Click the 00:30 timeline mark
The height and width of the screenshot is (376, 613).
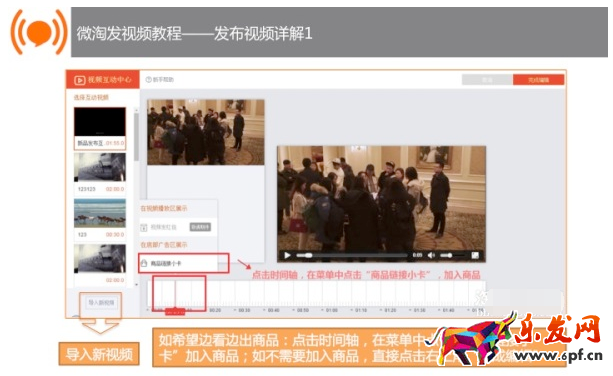point(244,310)
